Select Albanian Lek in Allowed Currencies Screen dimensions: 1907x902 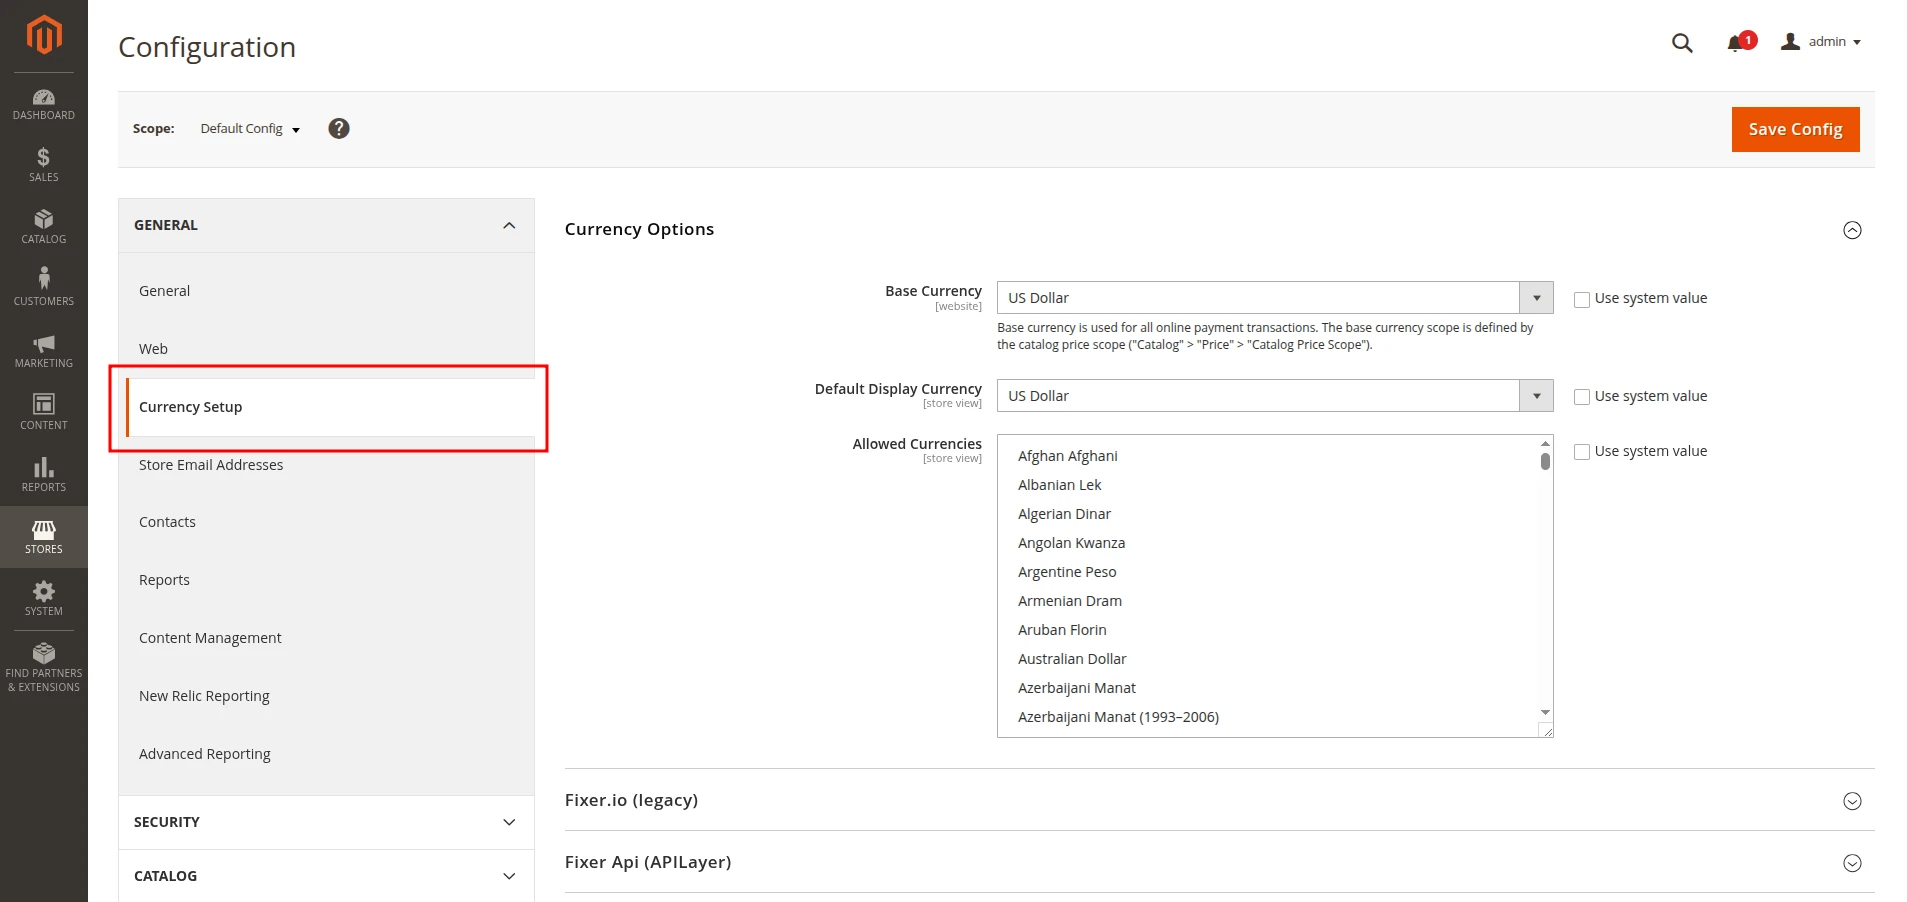pos(1268,485)
